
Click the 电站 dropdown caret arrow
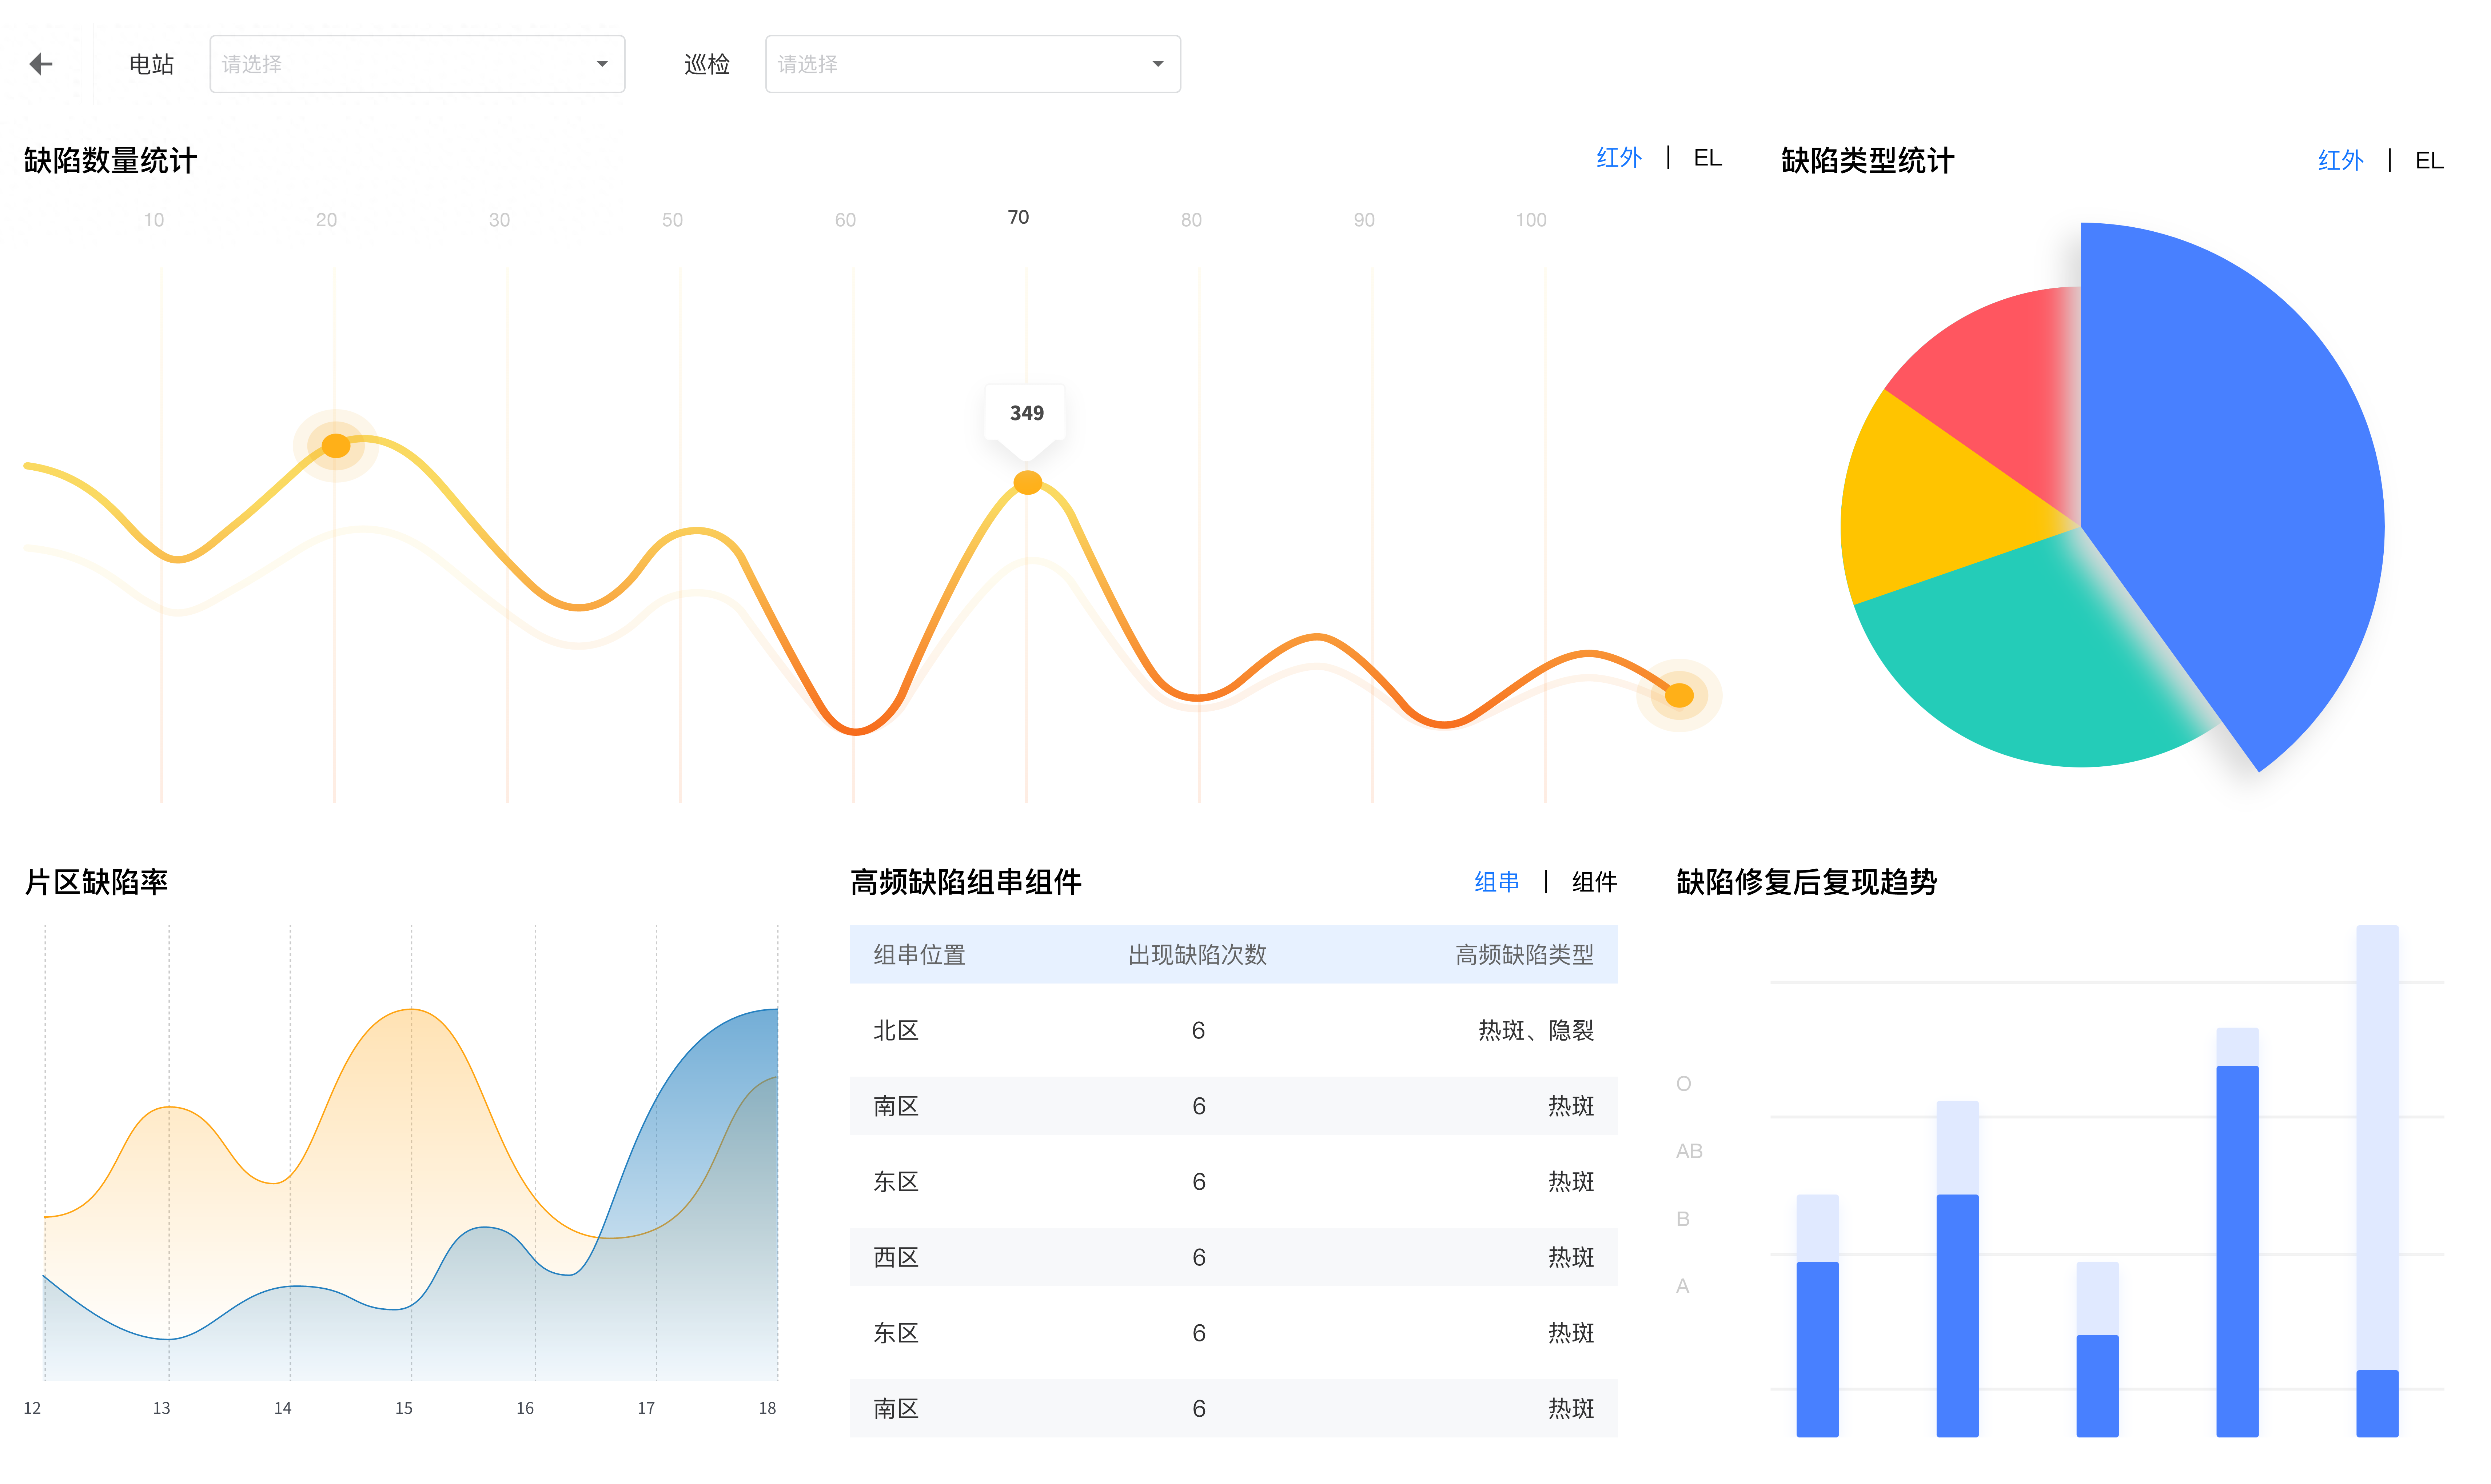[x=602, y=64]
